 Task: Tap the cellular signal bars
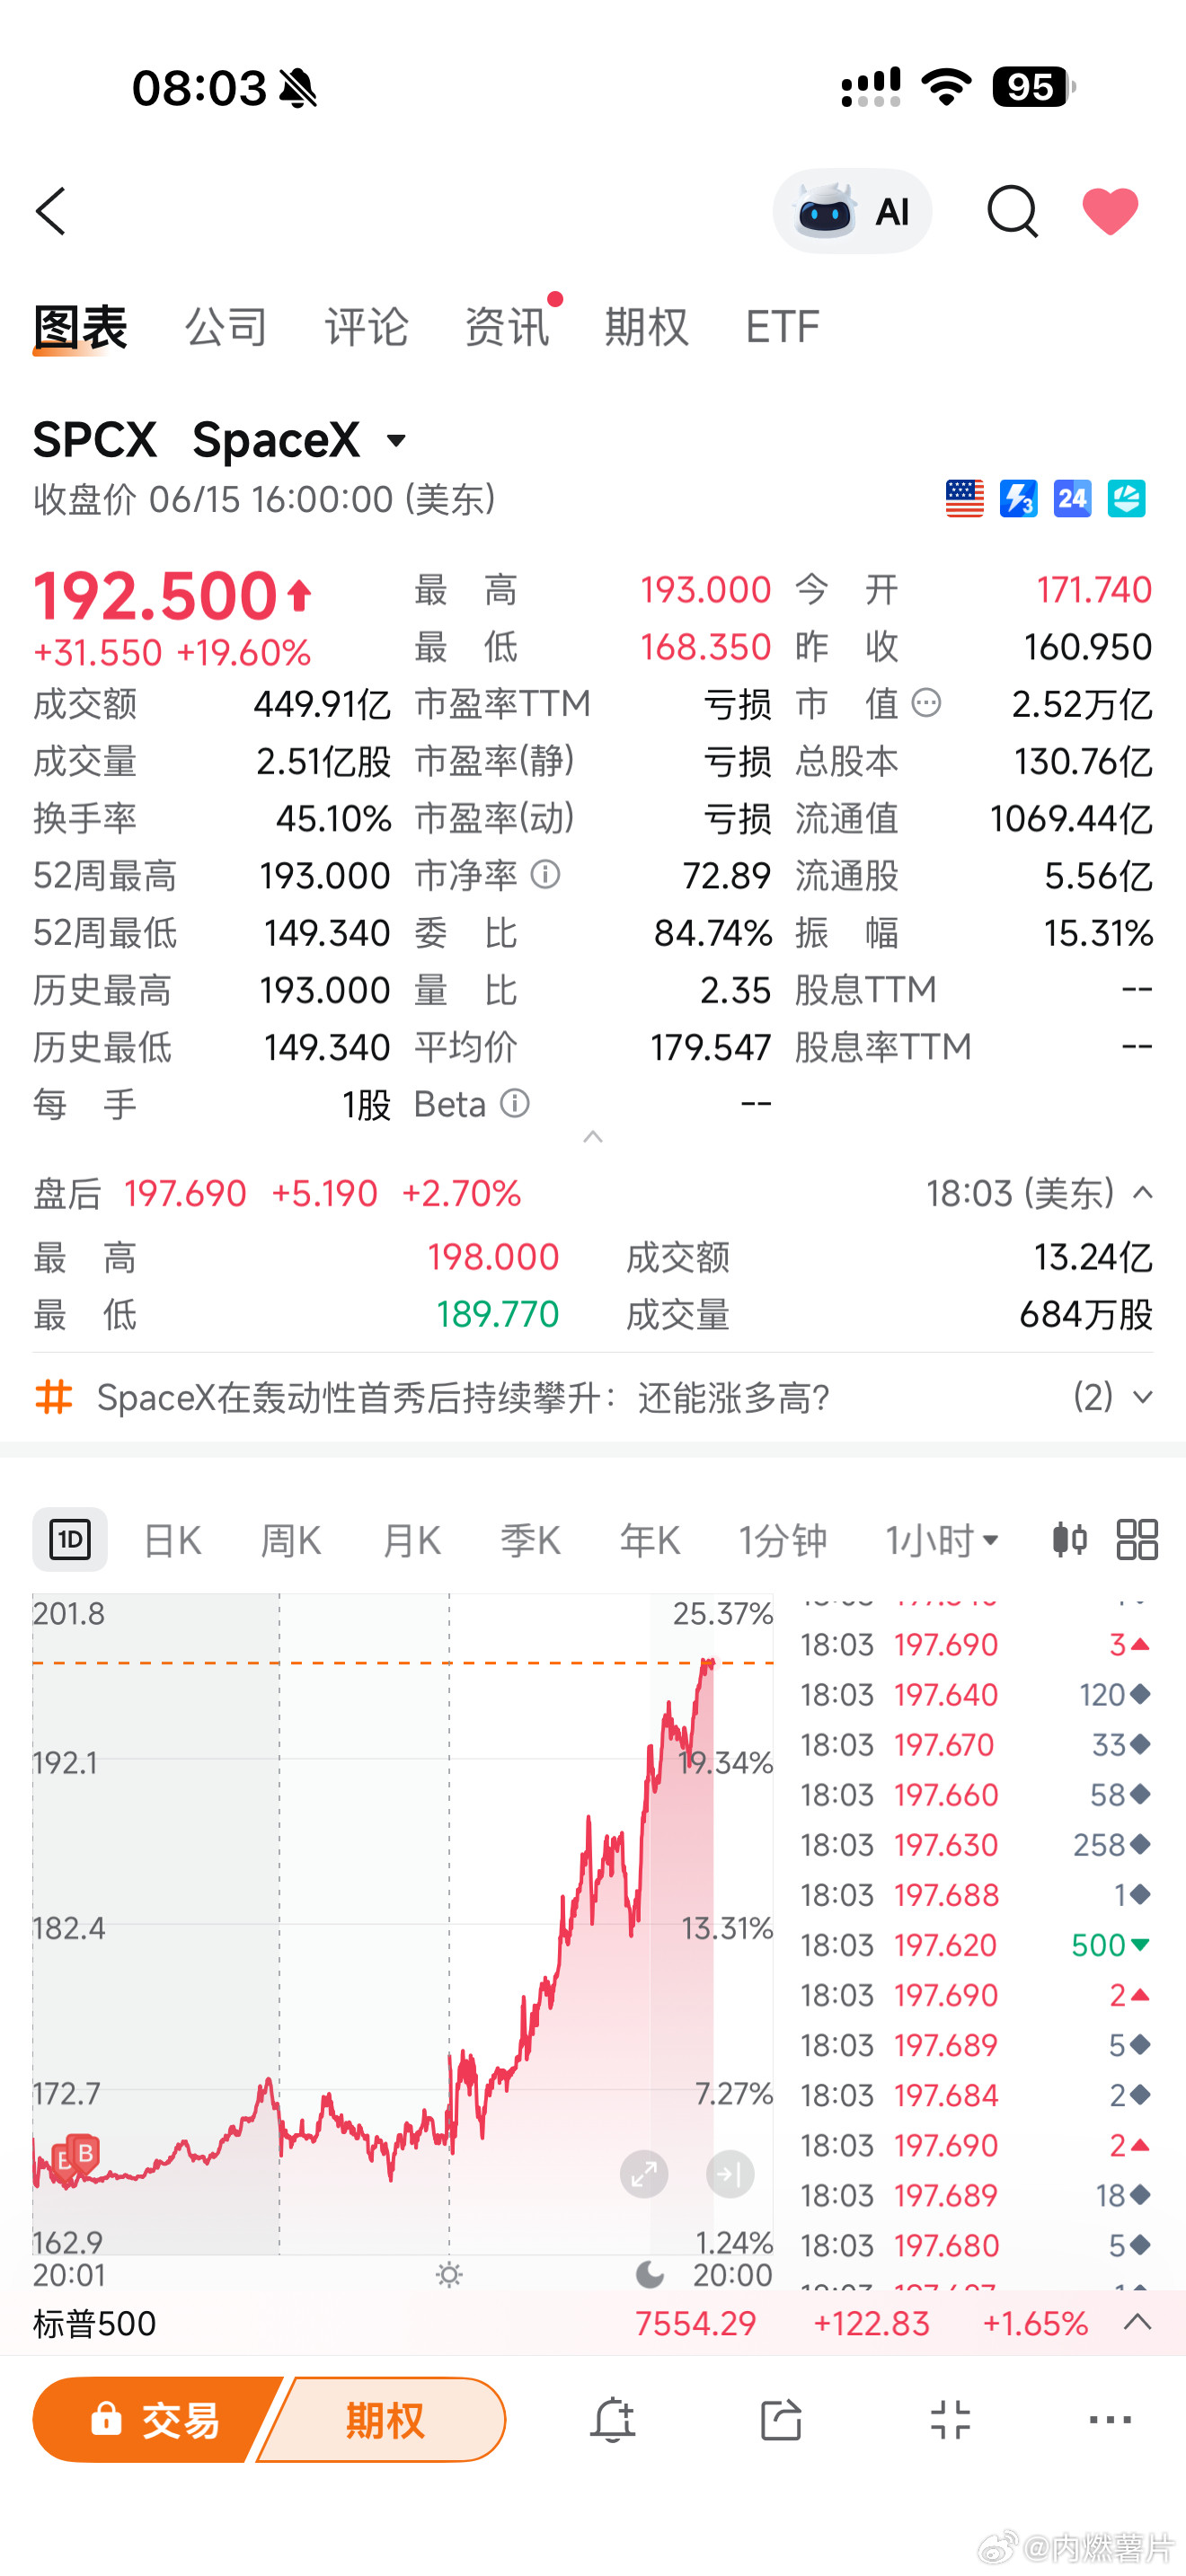(870, 87)
